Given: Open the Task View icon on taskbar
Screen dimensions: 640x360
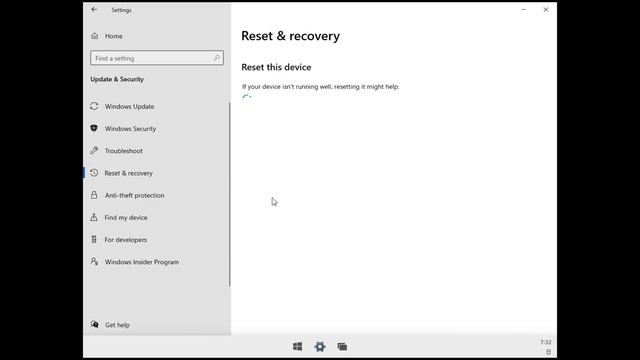Looking at the screenshot, I should coord(342,347).
